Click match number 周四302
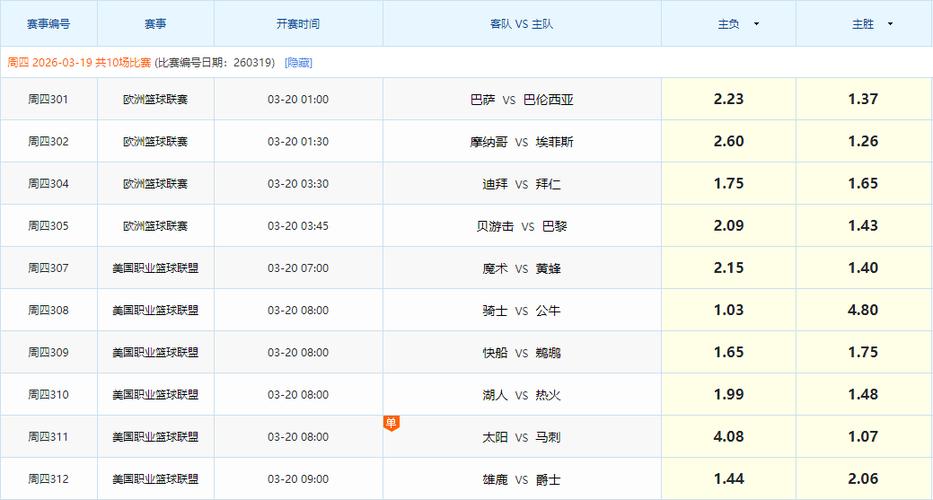 (49, 142)
